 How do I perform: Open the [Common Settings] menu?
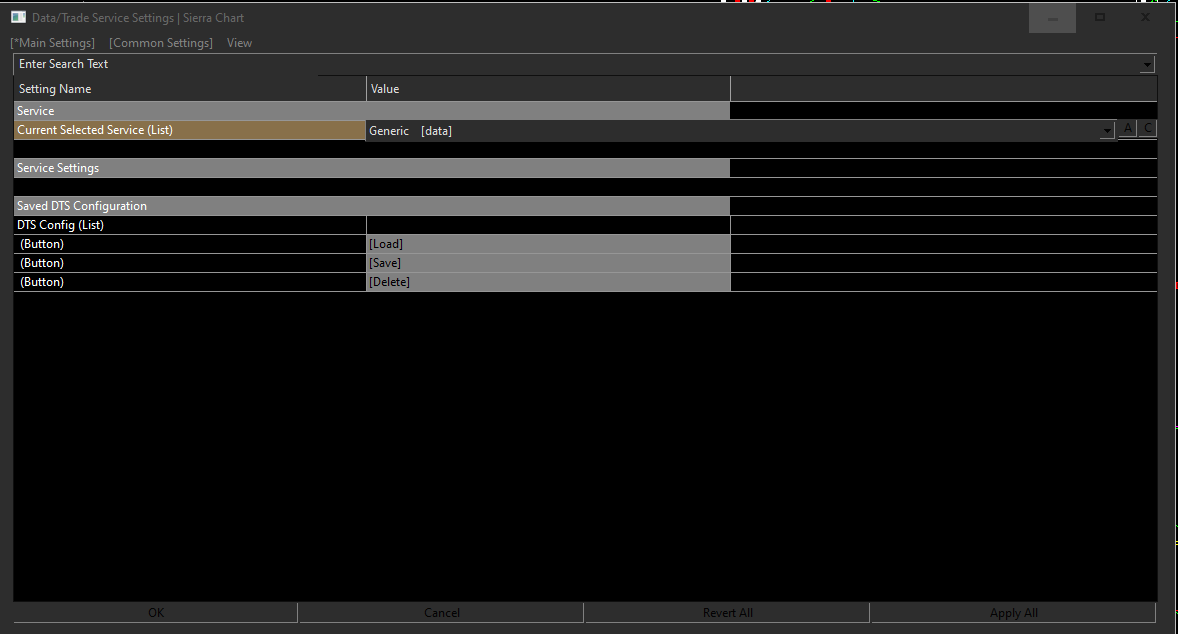161,43
